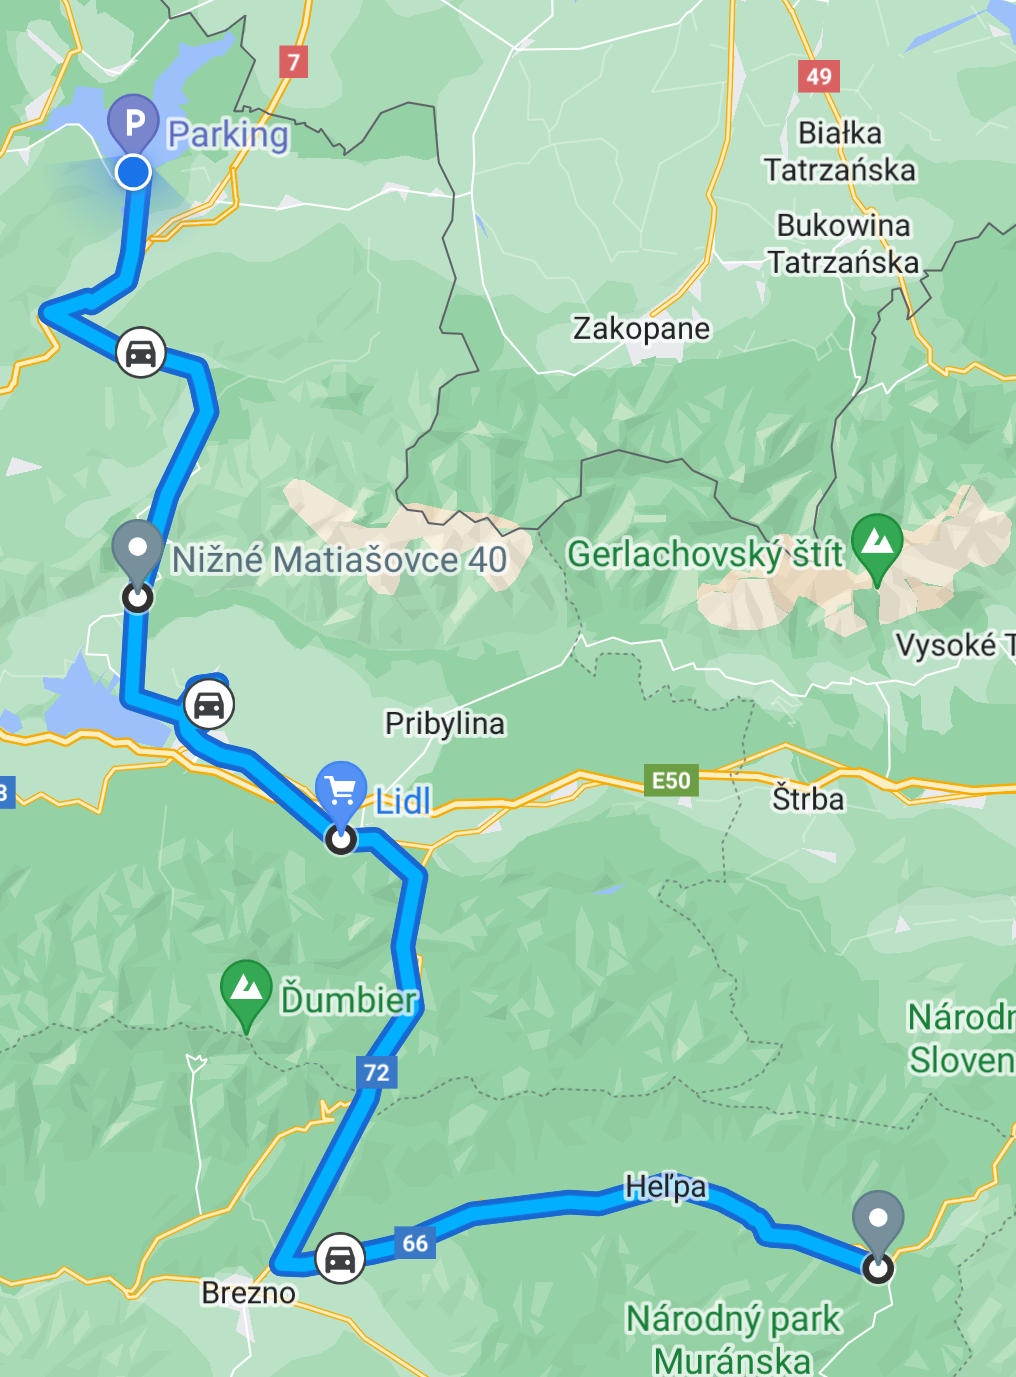This screenshot has width=1016, height=1377.
Task: Click the Heľpa town label
Action: coord(666,1187)
